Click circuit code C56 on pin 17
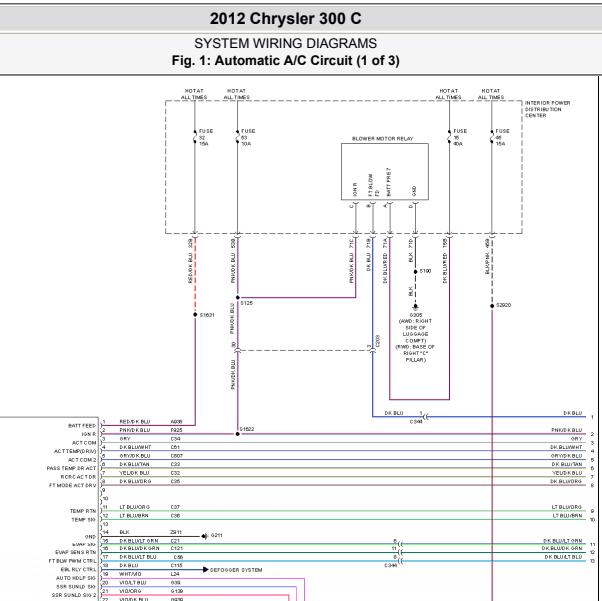This screenshot has height=601, width=602. point(178,557)
